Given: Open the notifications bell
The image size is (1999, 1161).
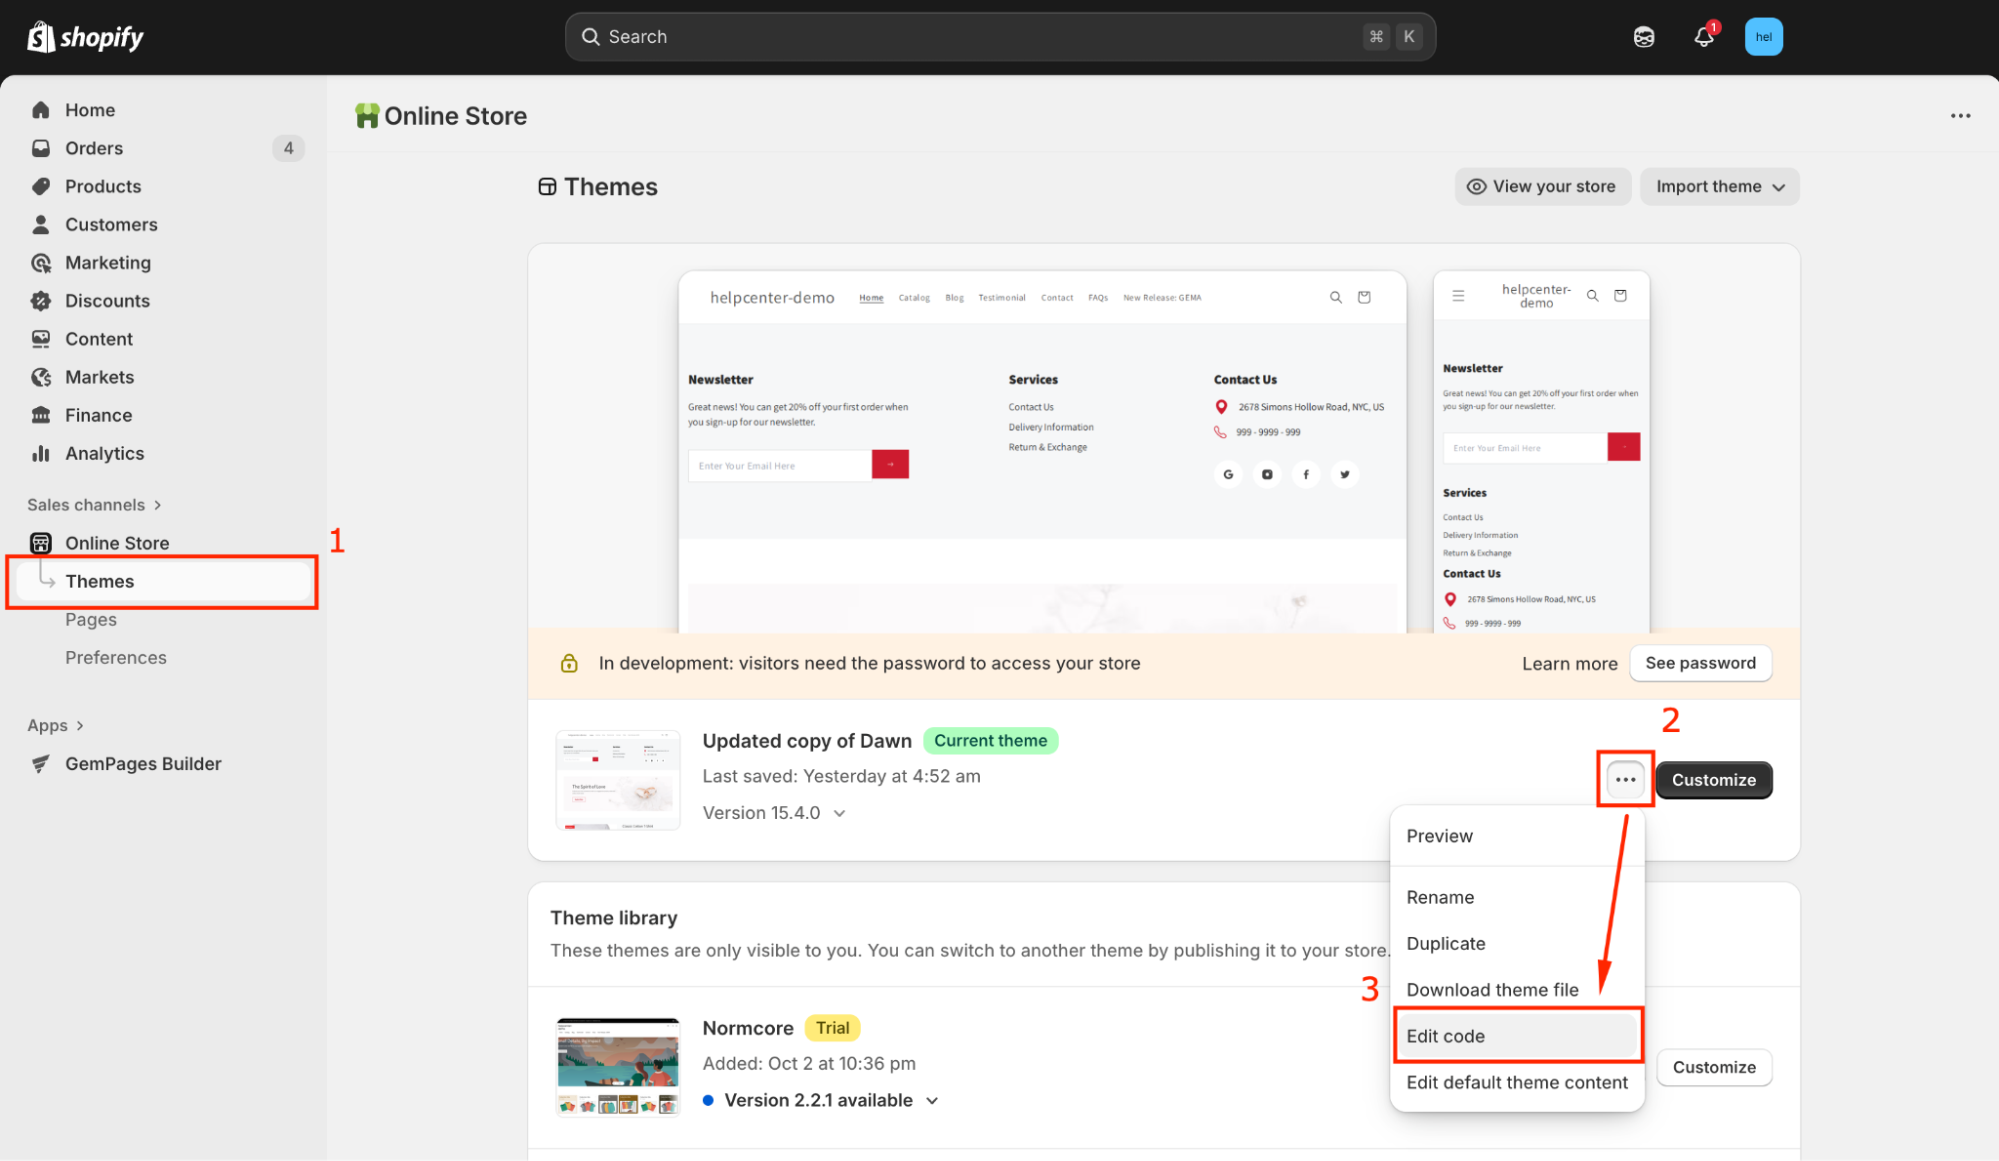Looking at the screenshot, I should click(1704, 37).
